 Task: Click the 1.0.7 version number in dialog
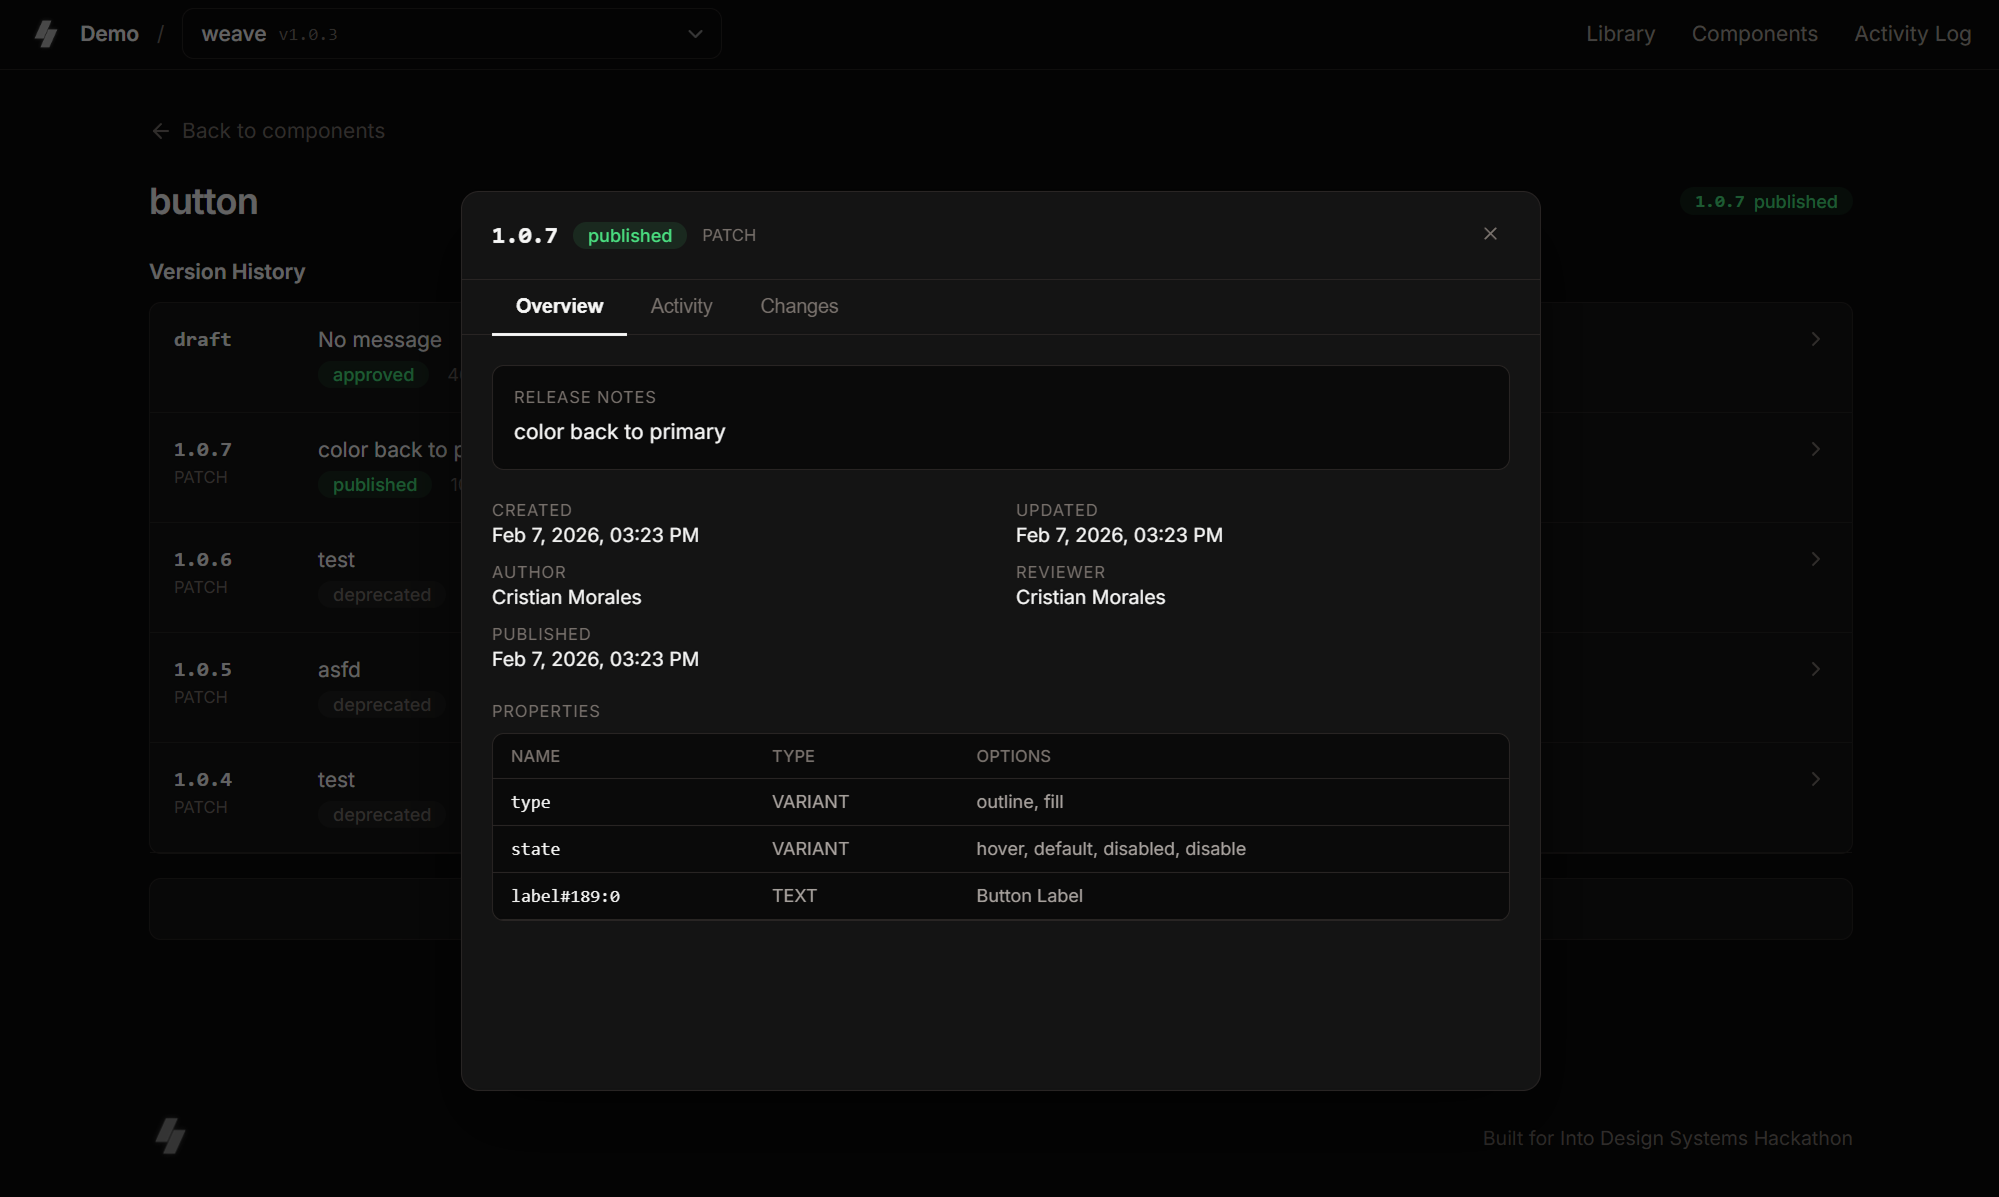(524, 236)
